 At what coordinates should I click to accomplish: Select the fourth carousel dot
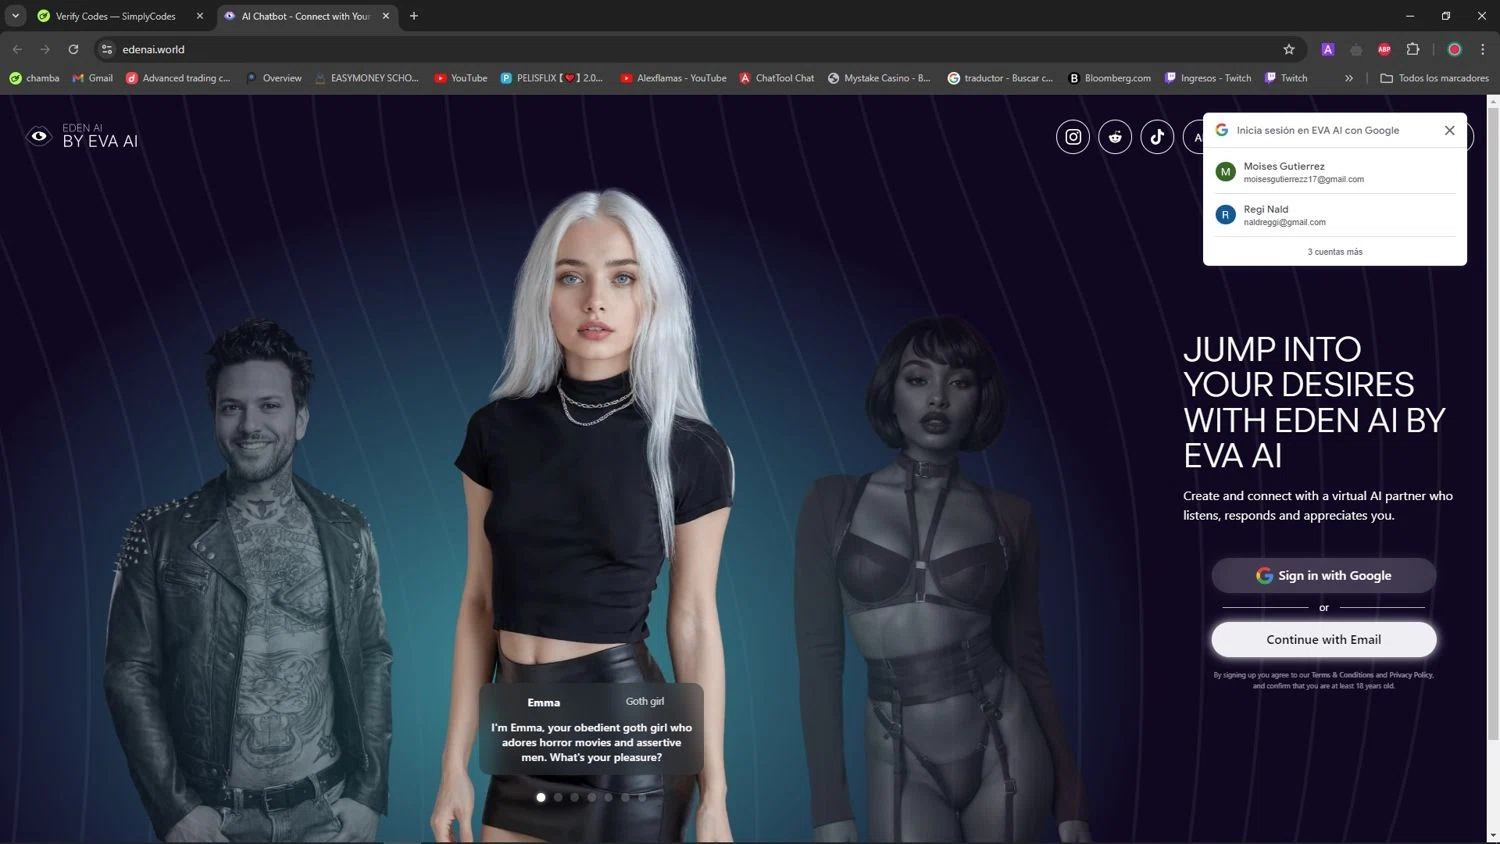pyautogui.click(x=592, y=797)
